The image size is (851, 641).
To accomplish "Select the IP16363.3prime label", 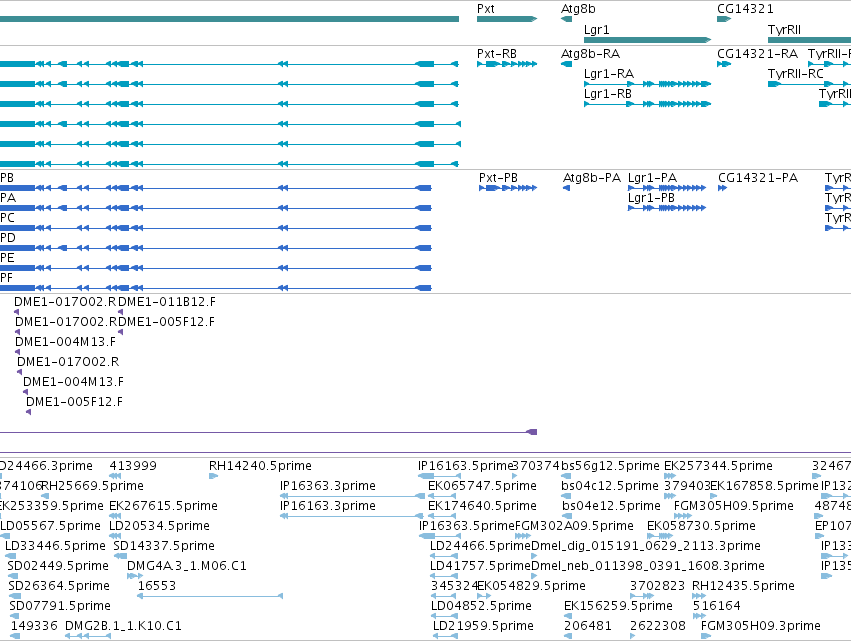I will point(328,486).
